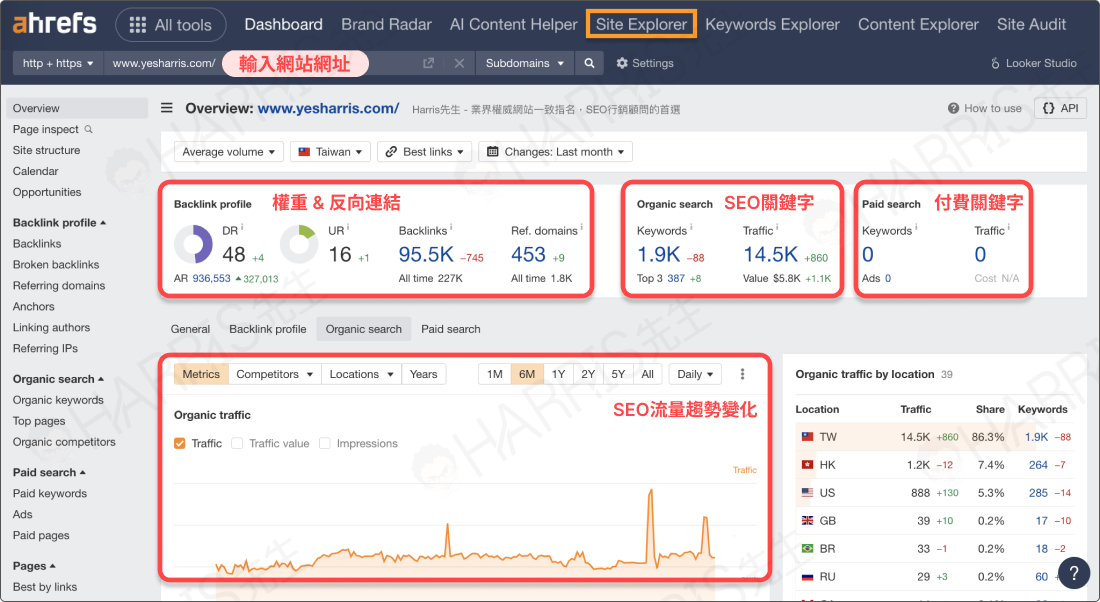Click the UR info icon
This screenshot has width=1100, height=602.
point(348,227)
